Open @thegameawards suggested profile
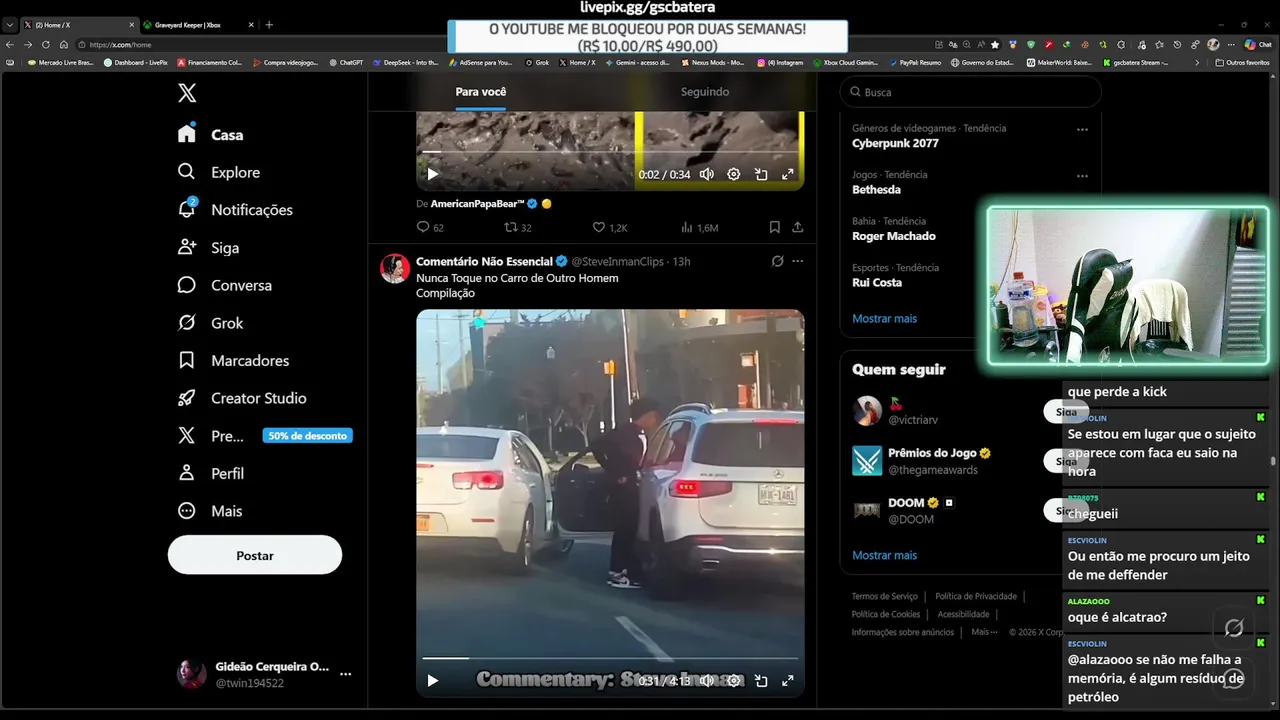Viewport: 1280px width, 720px height. [933, 470]
